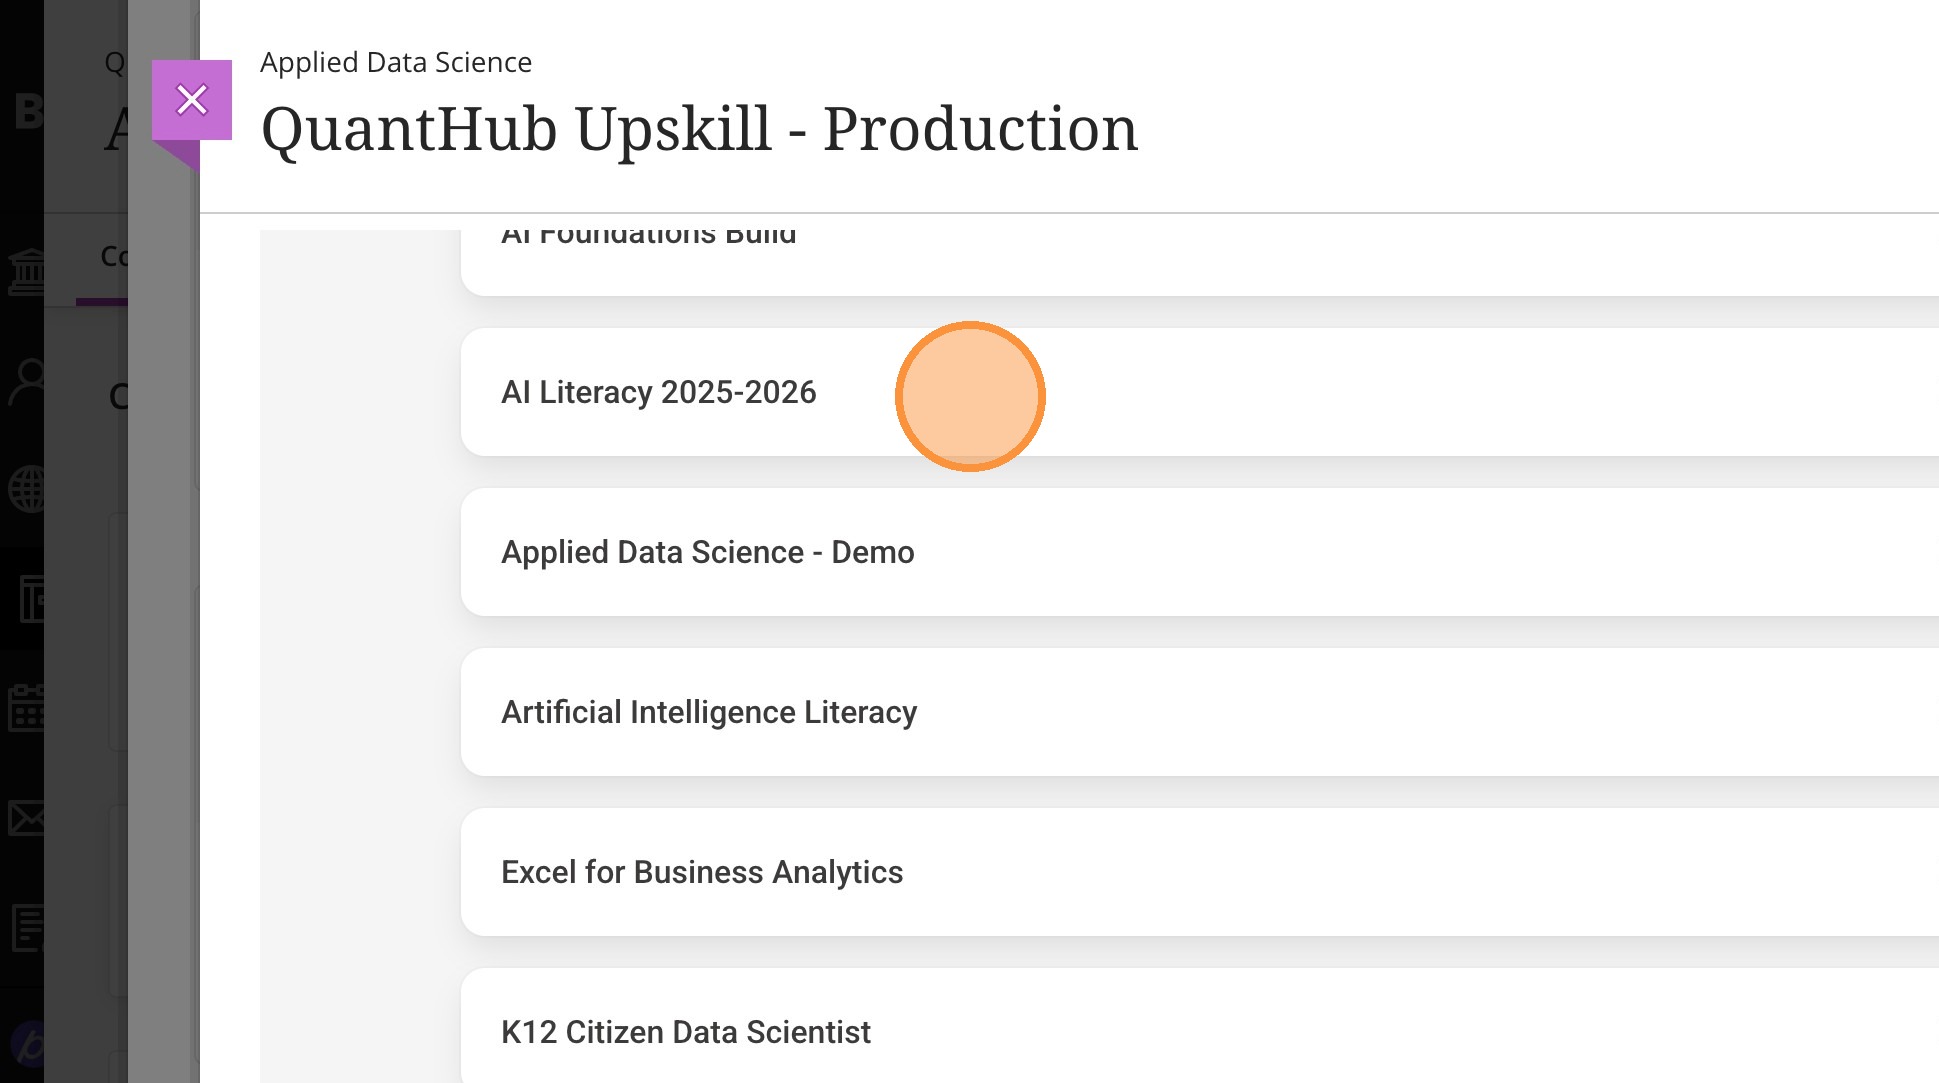Select Artificial Intelligence Literacy
The height and width of the screenshot is (1083, 1939).
click(708, 712)
